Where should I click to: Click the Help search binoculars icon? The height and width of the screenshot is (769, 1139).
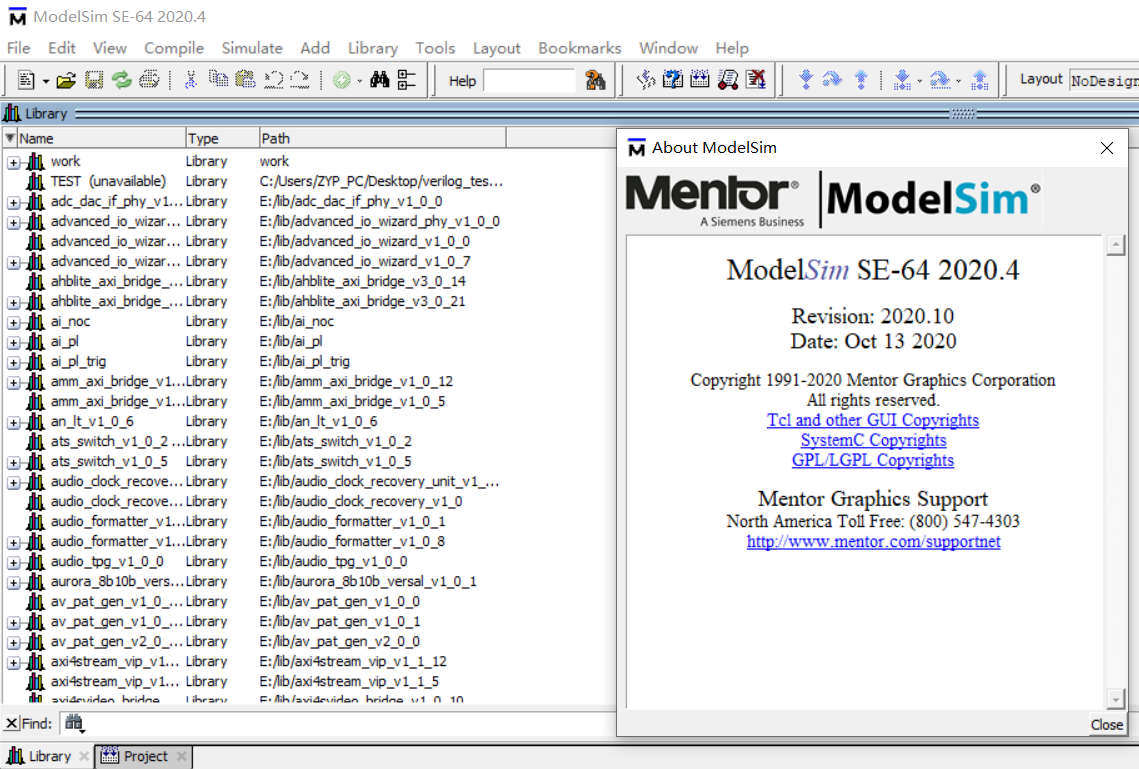pyautogui.click(x=595, y=80)
